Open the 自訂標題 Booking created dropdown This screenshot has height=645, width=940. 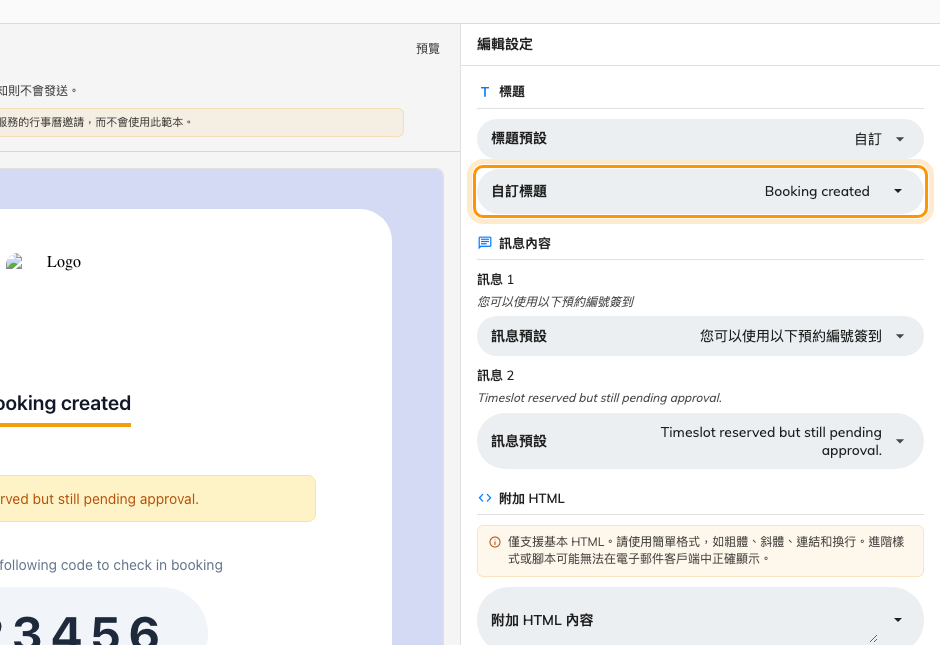point(700,191)
